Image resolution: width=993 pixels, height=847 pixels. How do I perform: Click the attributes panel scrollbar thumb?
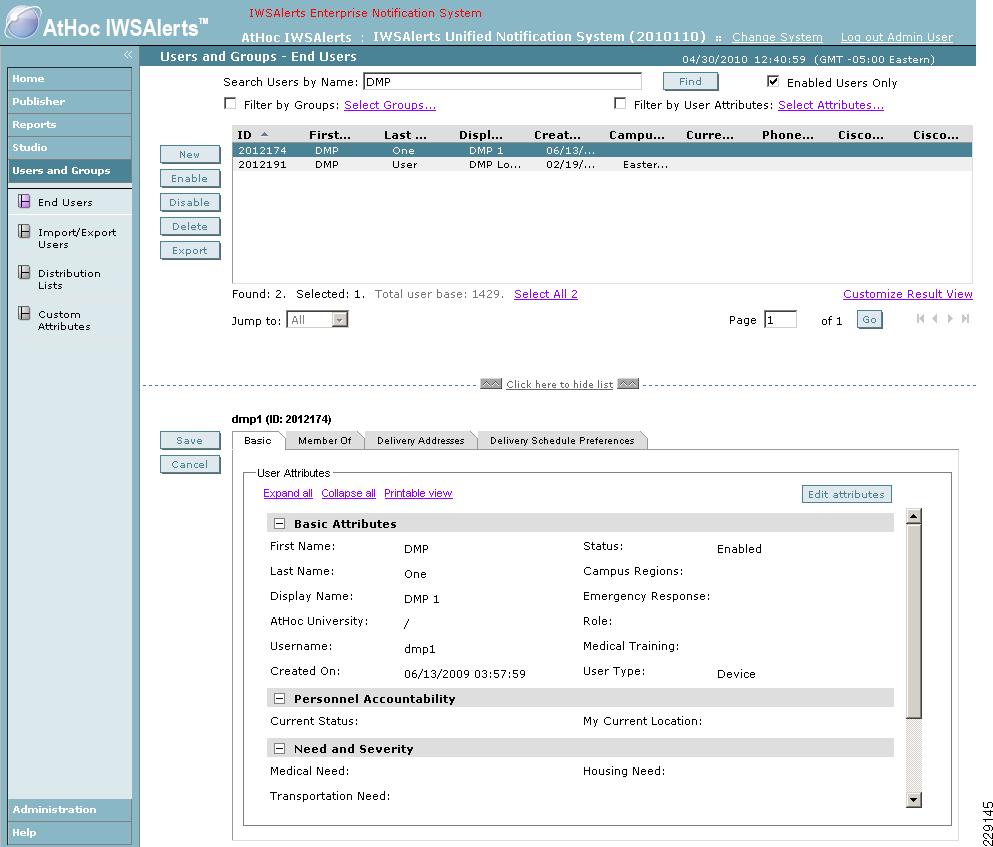[913, 621]
